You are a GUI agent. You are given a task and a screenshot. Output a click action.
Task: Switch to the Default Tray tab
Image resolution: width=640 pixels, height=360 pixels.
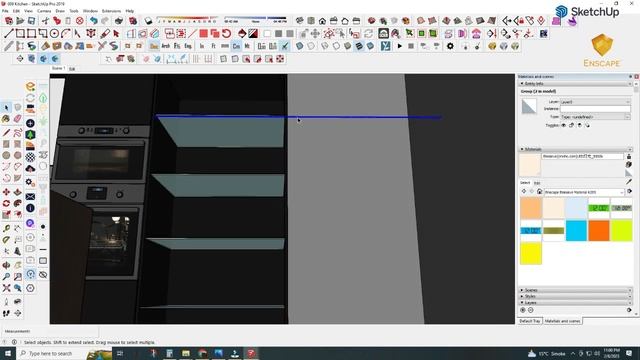click(x=530, y=321)
